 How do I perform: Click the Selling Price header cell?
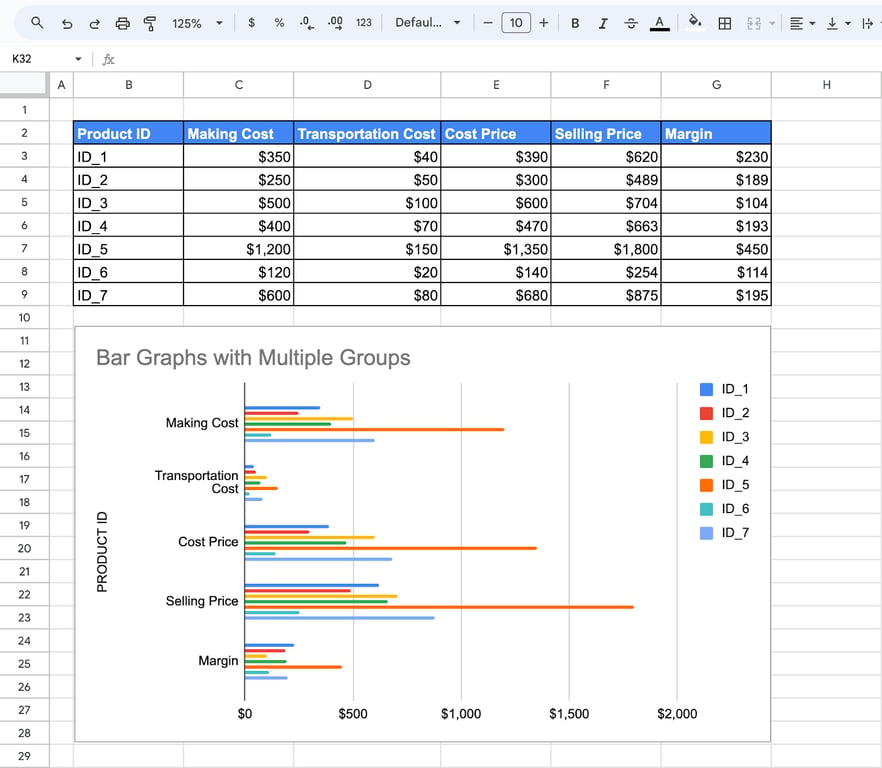[x=606, y=133]
